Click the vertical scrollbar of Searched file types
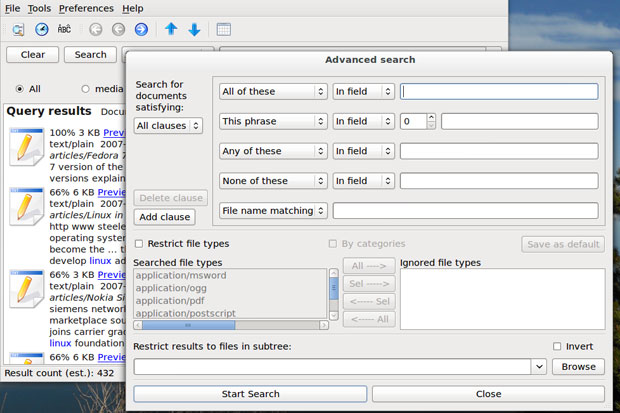Screen dimensions: 620x413 coord(334,294)
